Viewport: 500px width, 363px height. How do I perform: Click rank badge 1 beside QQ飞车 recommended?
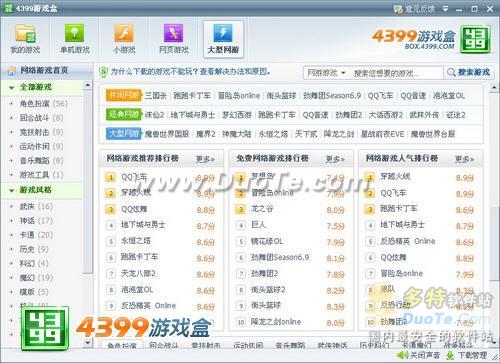click(x=110, y=177)
